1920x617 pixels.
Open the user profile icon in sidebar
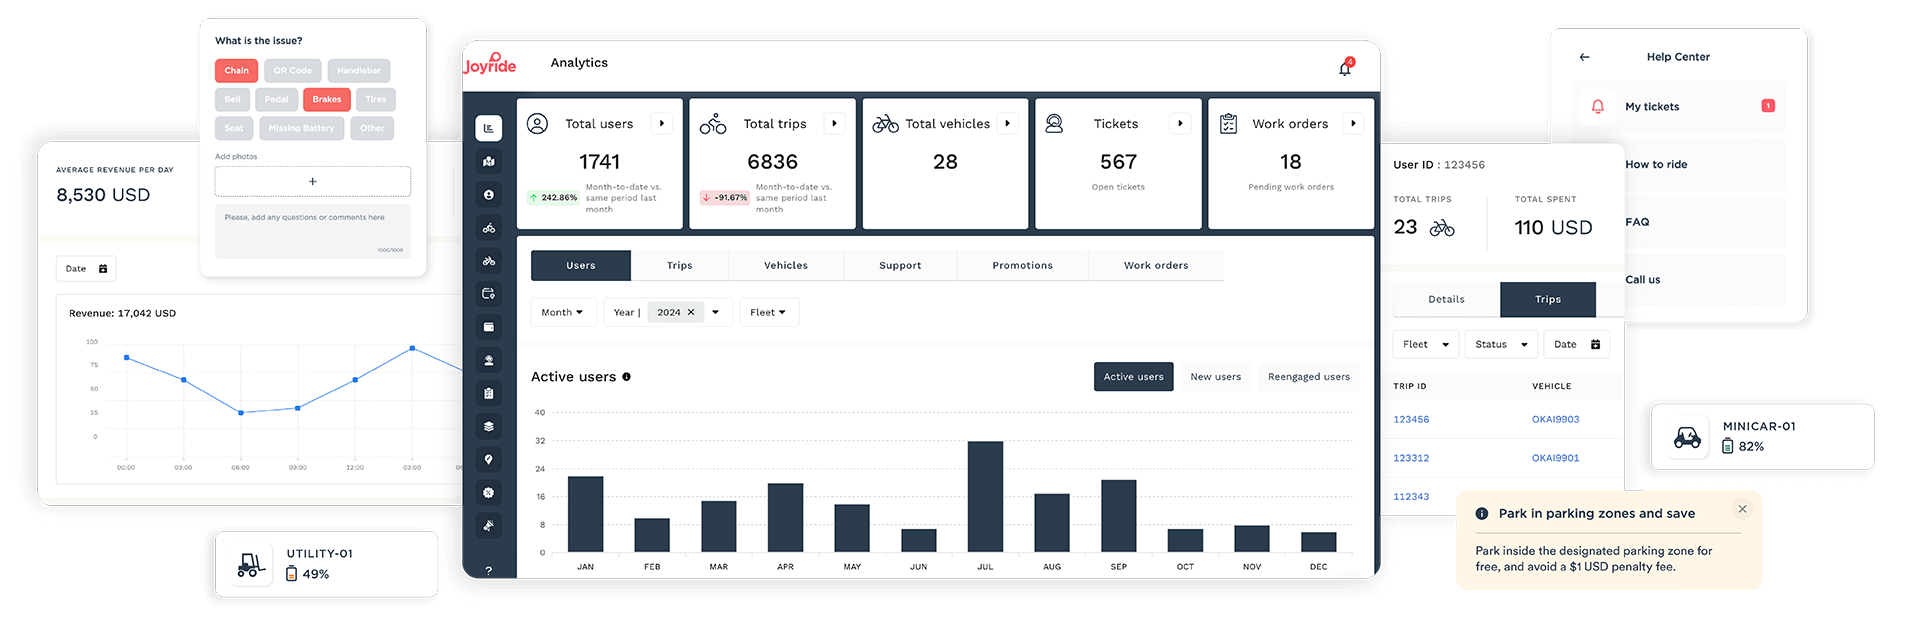[x=488, y=195]
